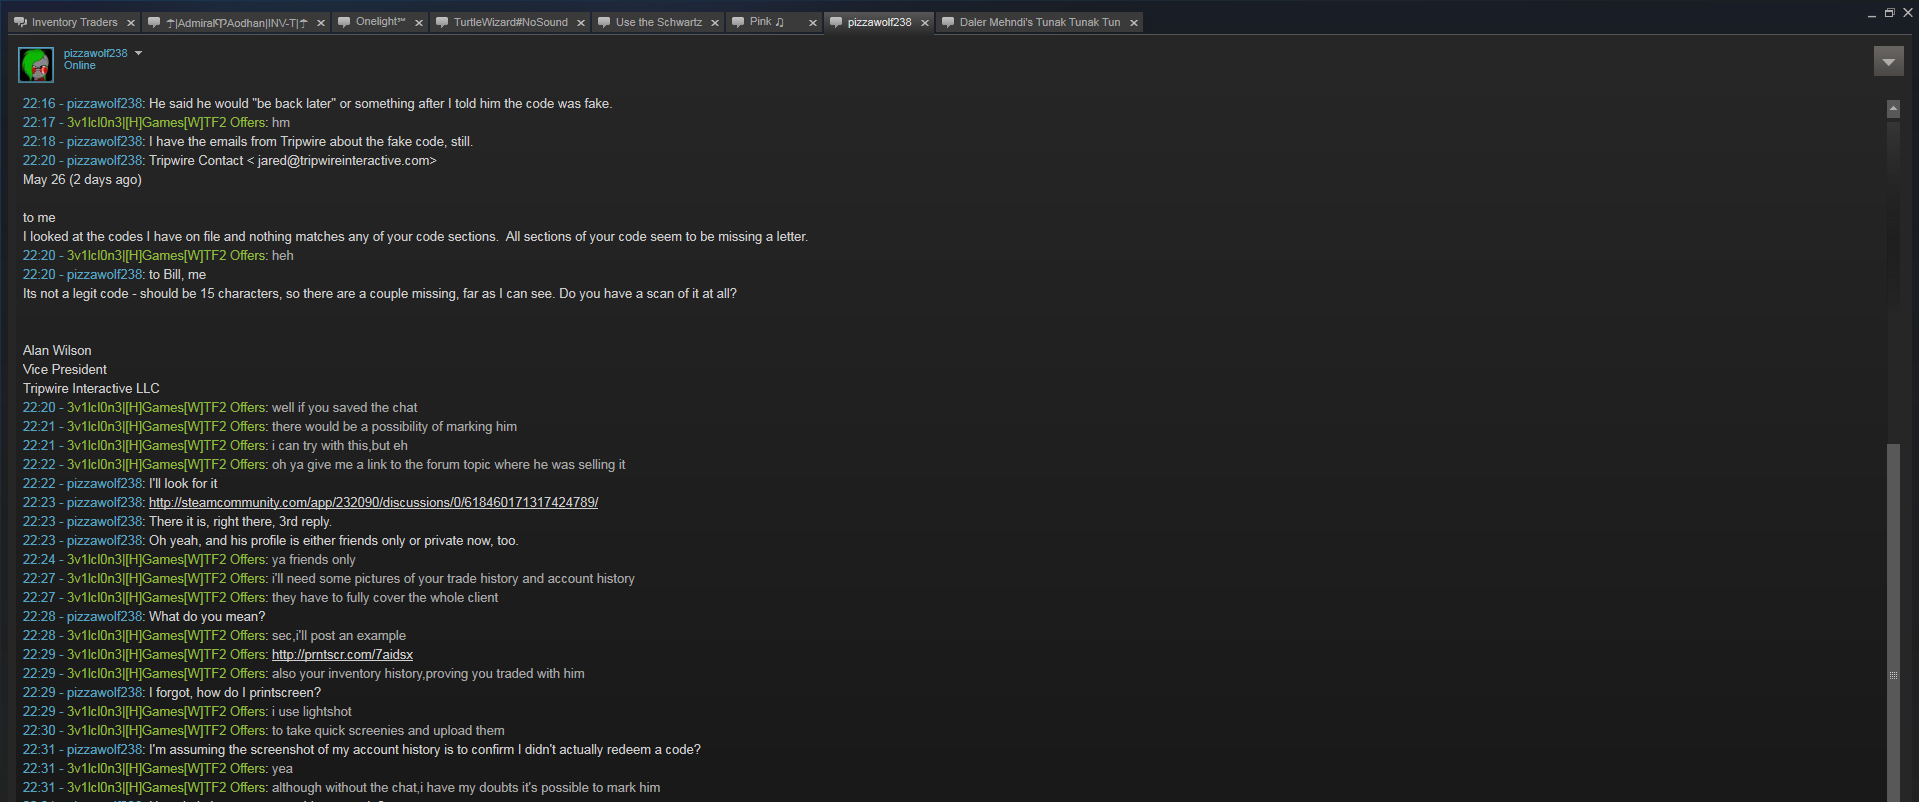Viewport: 1919px width, 802px height.
Task: Close the Use the Schwartz chat tab
Action: 715,23
